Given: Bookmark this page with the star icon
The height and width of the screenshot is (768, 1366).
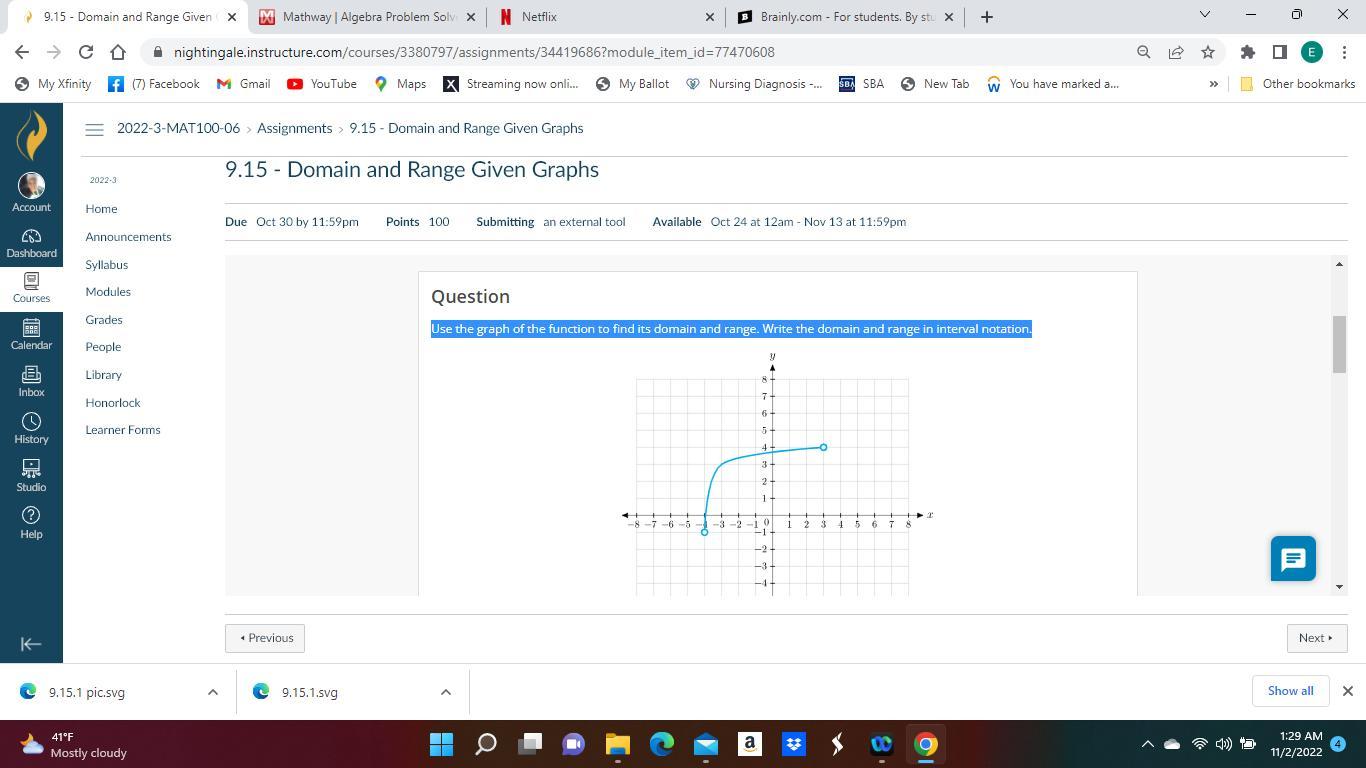Looking at the screenshot, I should pyautogui.click(x=1208, y=52).
